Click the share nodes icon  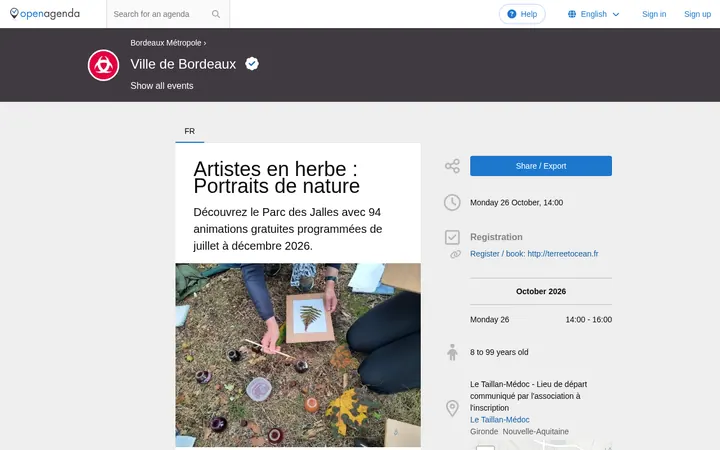click(452, 166)
